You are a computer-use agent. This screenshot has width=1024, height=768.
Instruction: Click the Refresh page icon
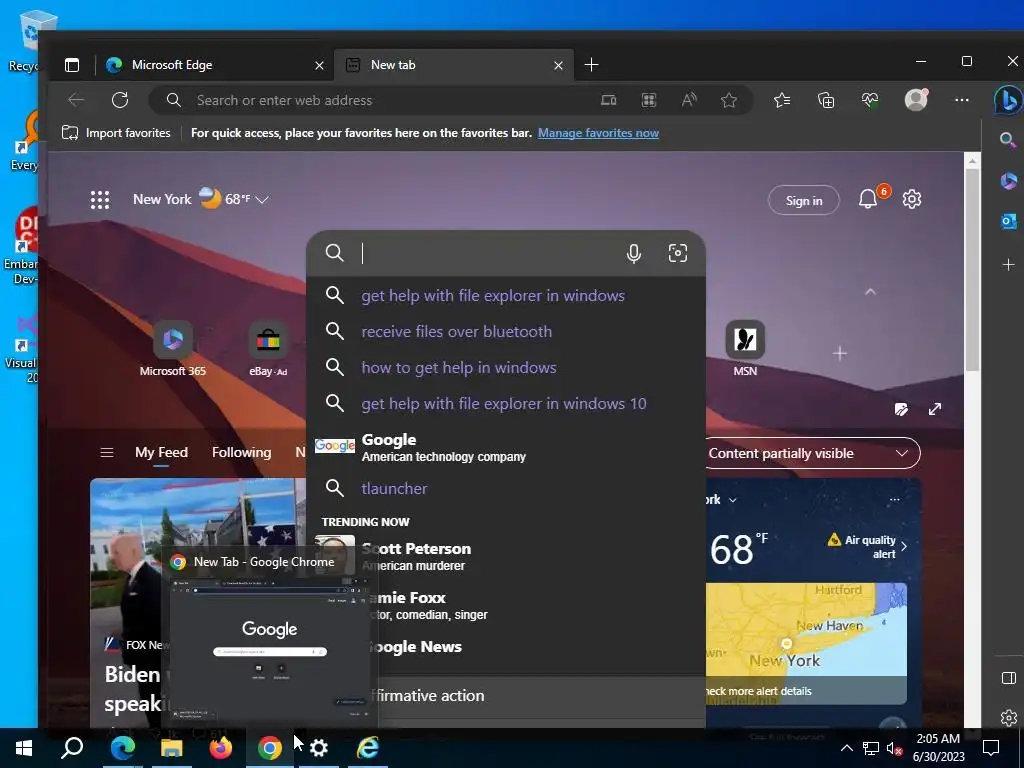120,100
